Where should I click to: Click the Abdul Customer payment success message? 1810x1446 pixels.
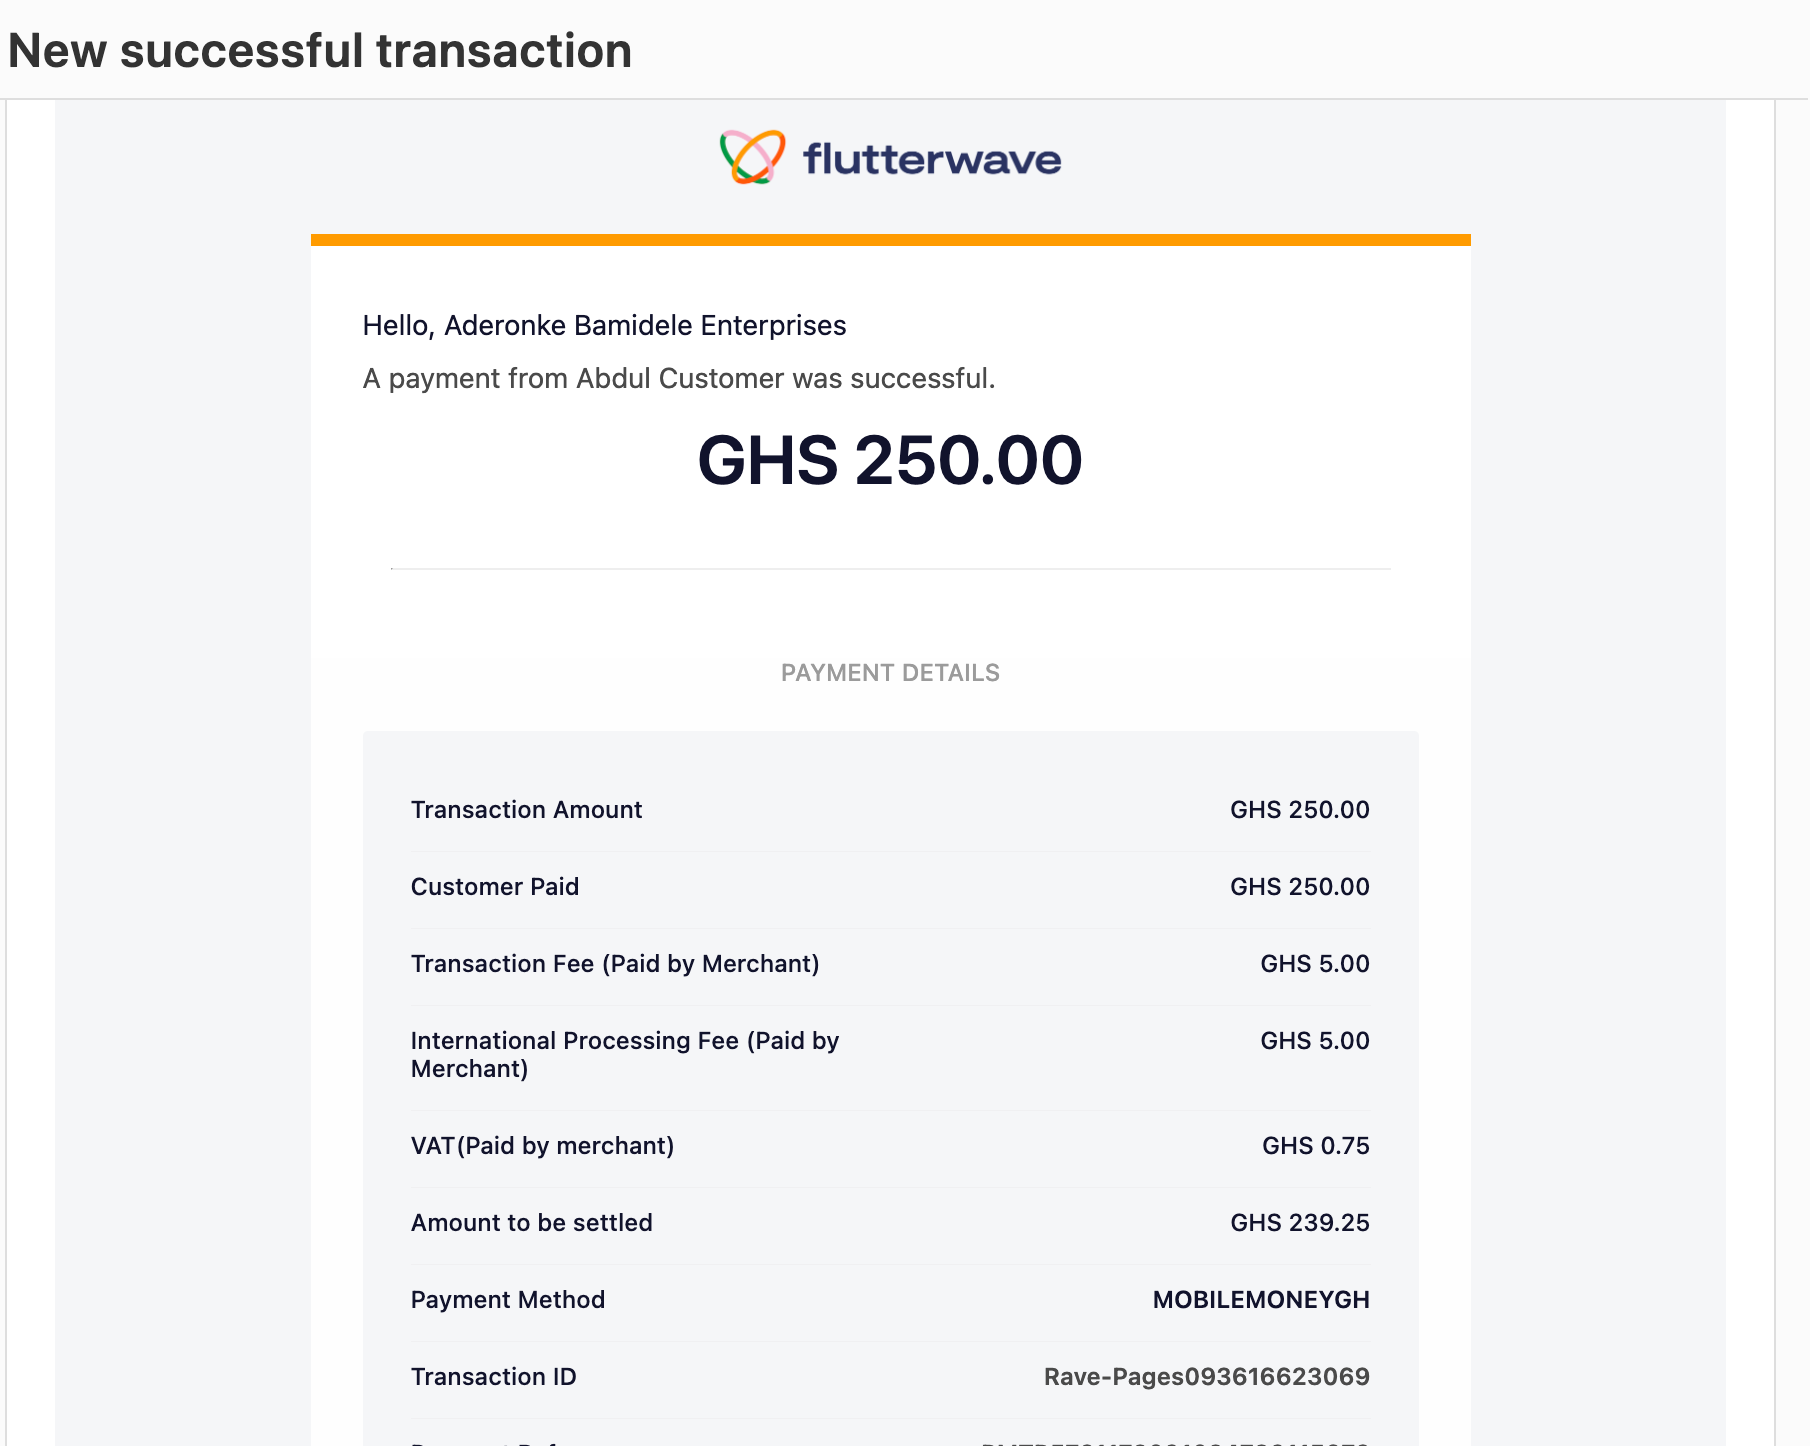(679, 378)
